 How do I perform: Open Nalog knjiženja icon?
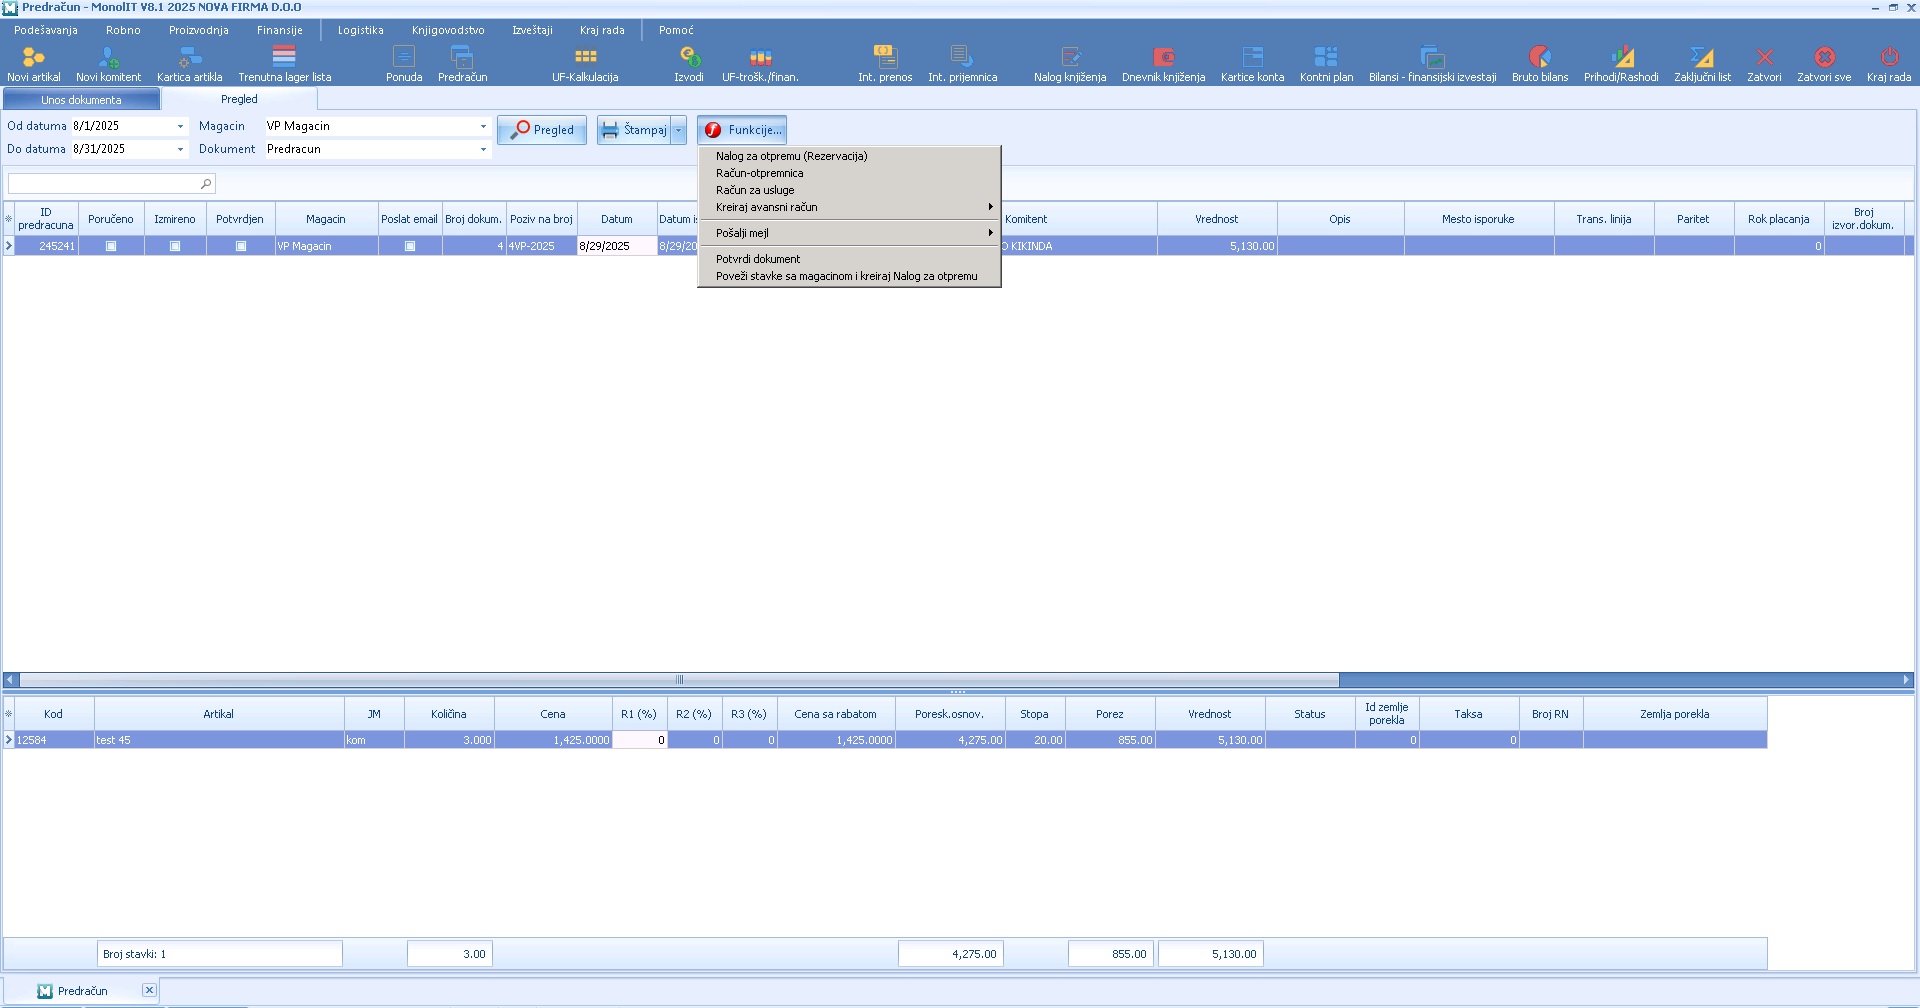pyautogui.click(x=1070, y=57)
